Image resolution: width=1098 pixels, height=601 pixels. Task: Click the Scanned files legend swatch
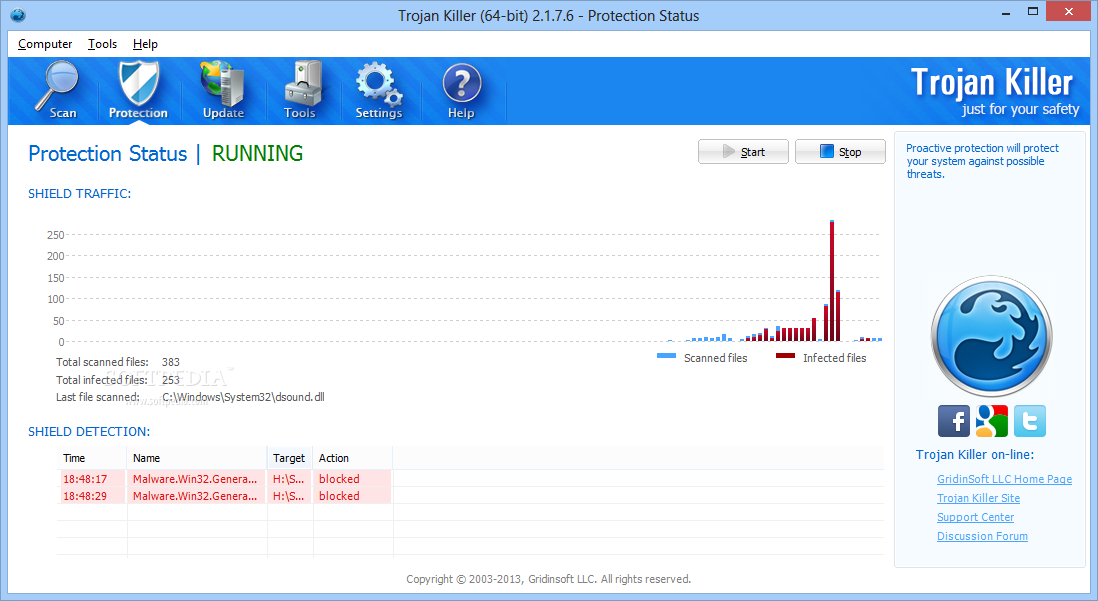click(666, 357)
